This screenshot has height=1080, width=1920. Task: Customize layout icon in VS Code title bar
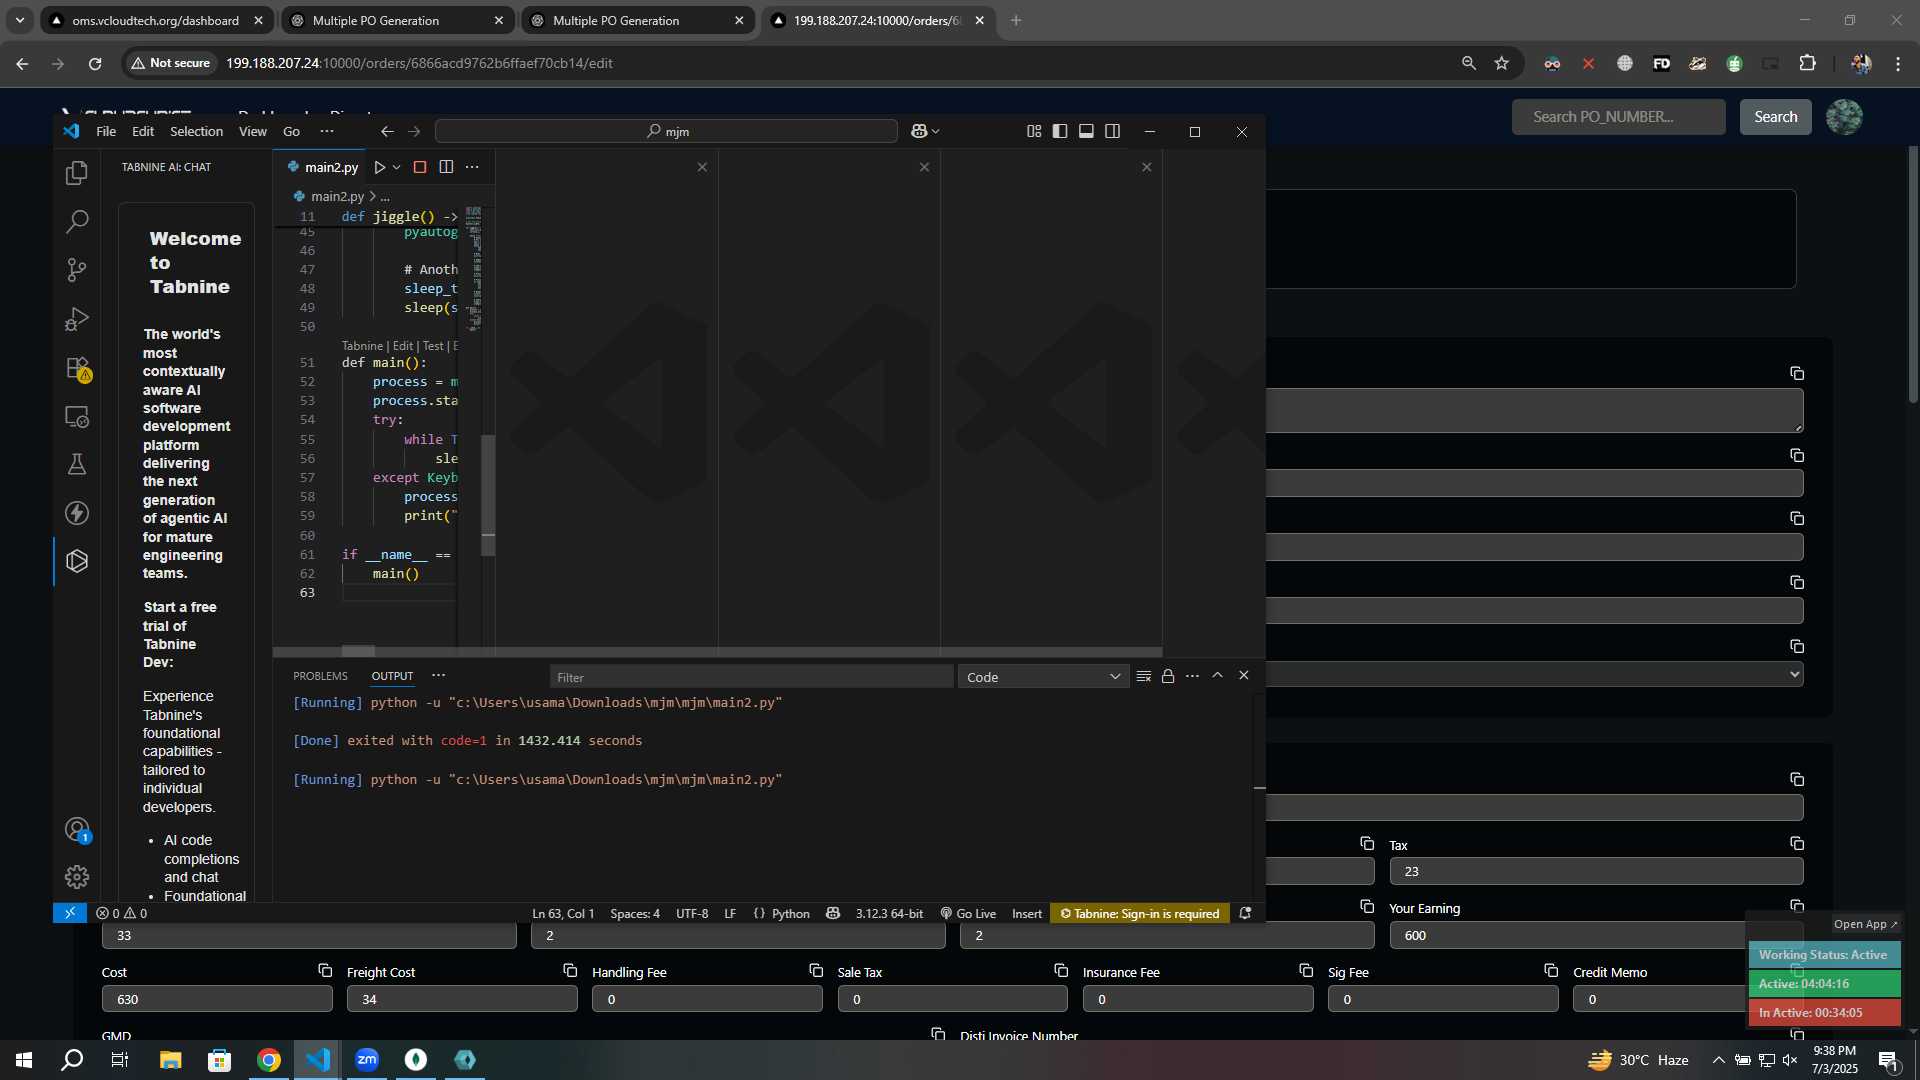[x=1034, y=131]
